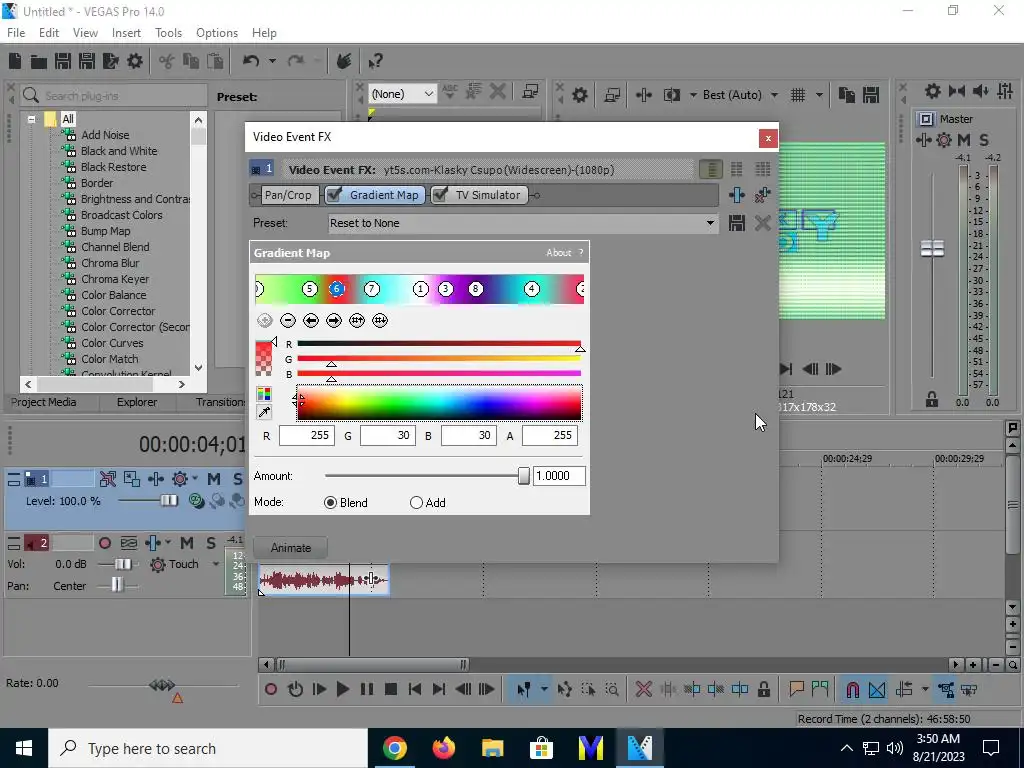Click the Master bus FX gear icon
The height and width of the screenshot is (768, 1024).
pyautogui.click(x=944, y=140)
